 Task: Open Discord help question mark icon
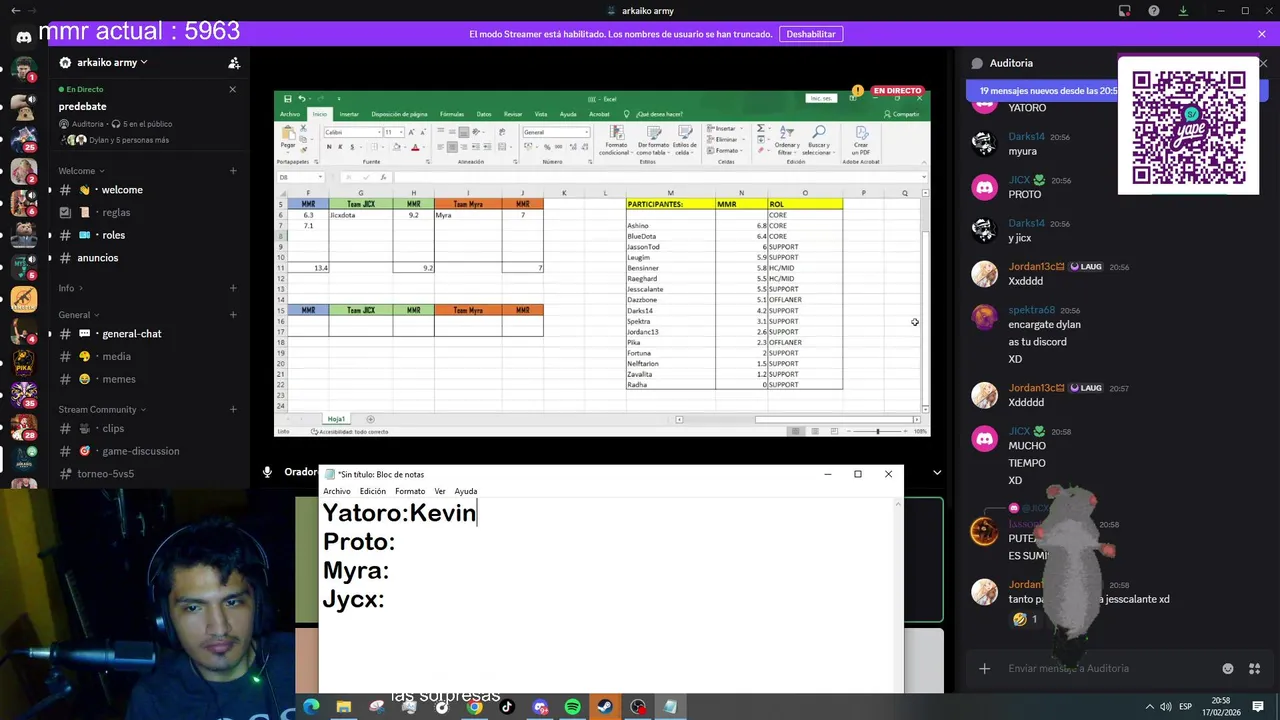1154,10
